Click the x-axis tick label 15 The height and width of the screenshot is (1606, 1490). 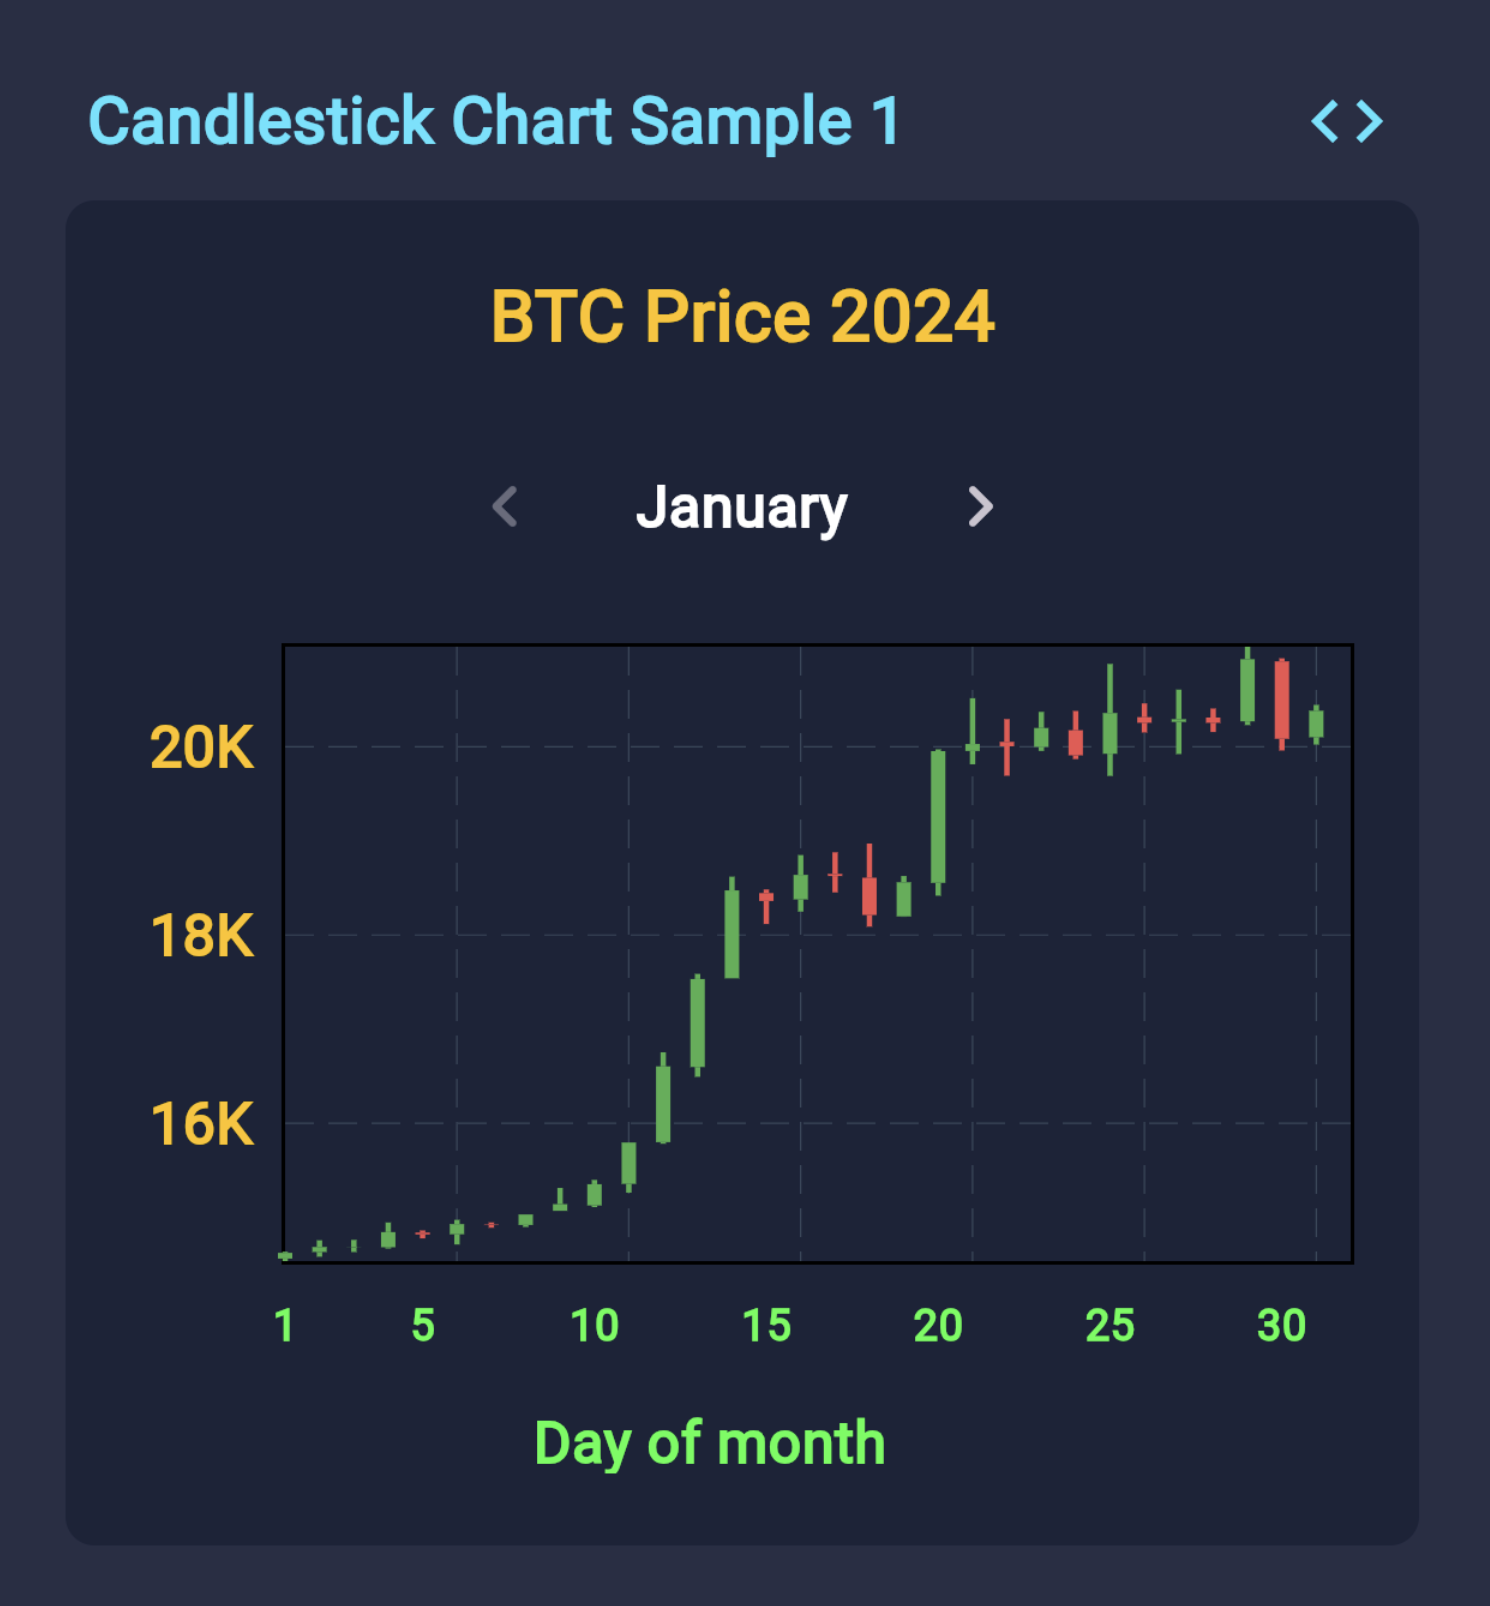click(x=766, y=1326)
